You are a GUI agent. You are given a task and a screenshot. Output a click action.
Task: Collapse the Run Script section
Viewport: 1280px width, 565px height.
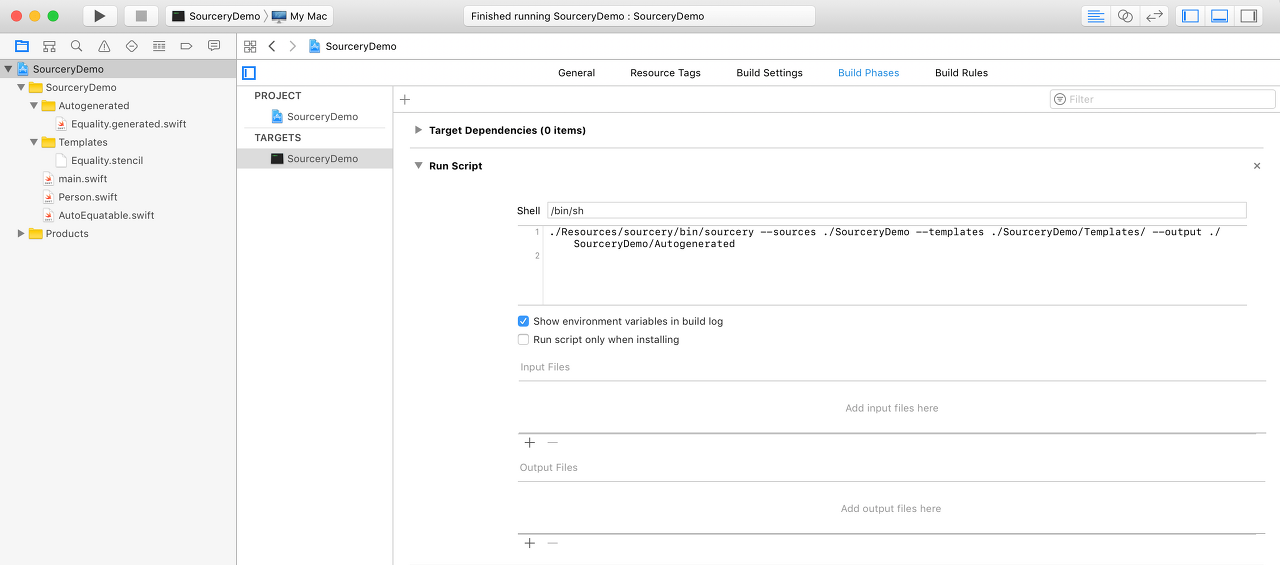pos(418,166)
